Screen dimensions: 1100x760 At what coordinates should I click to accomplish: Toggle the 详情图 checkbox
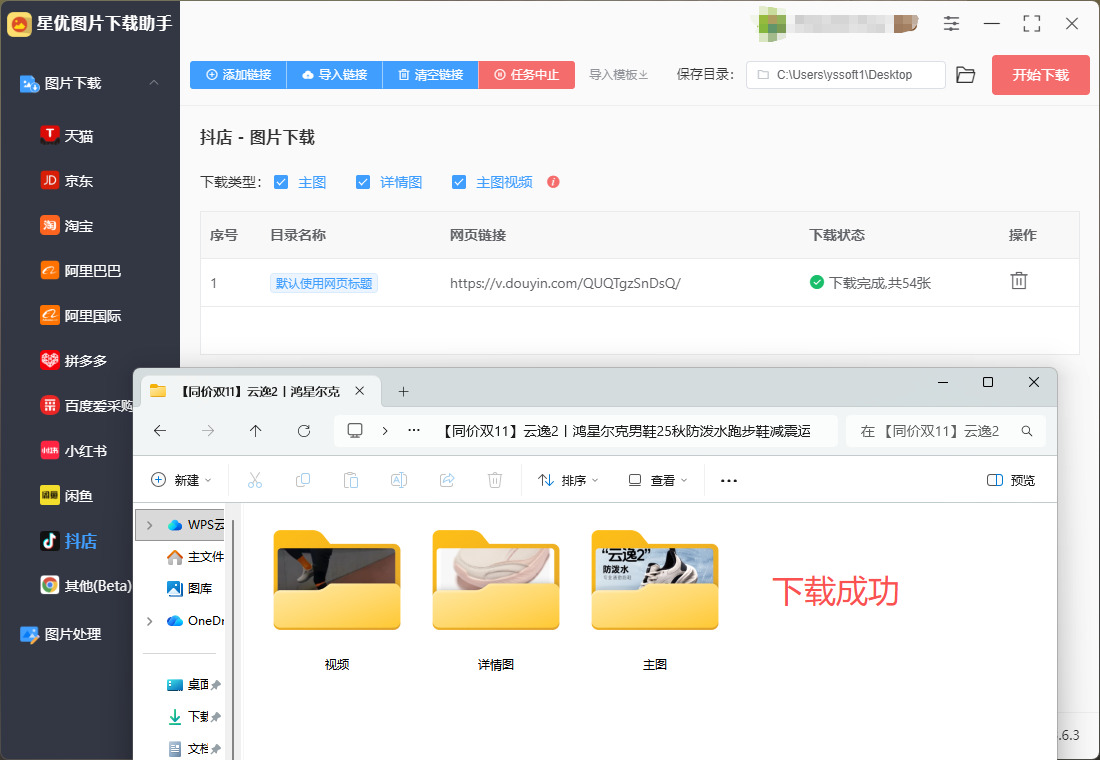[x=363, y=182]
